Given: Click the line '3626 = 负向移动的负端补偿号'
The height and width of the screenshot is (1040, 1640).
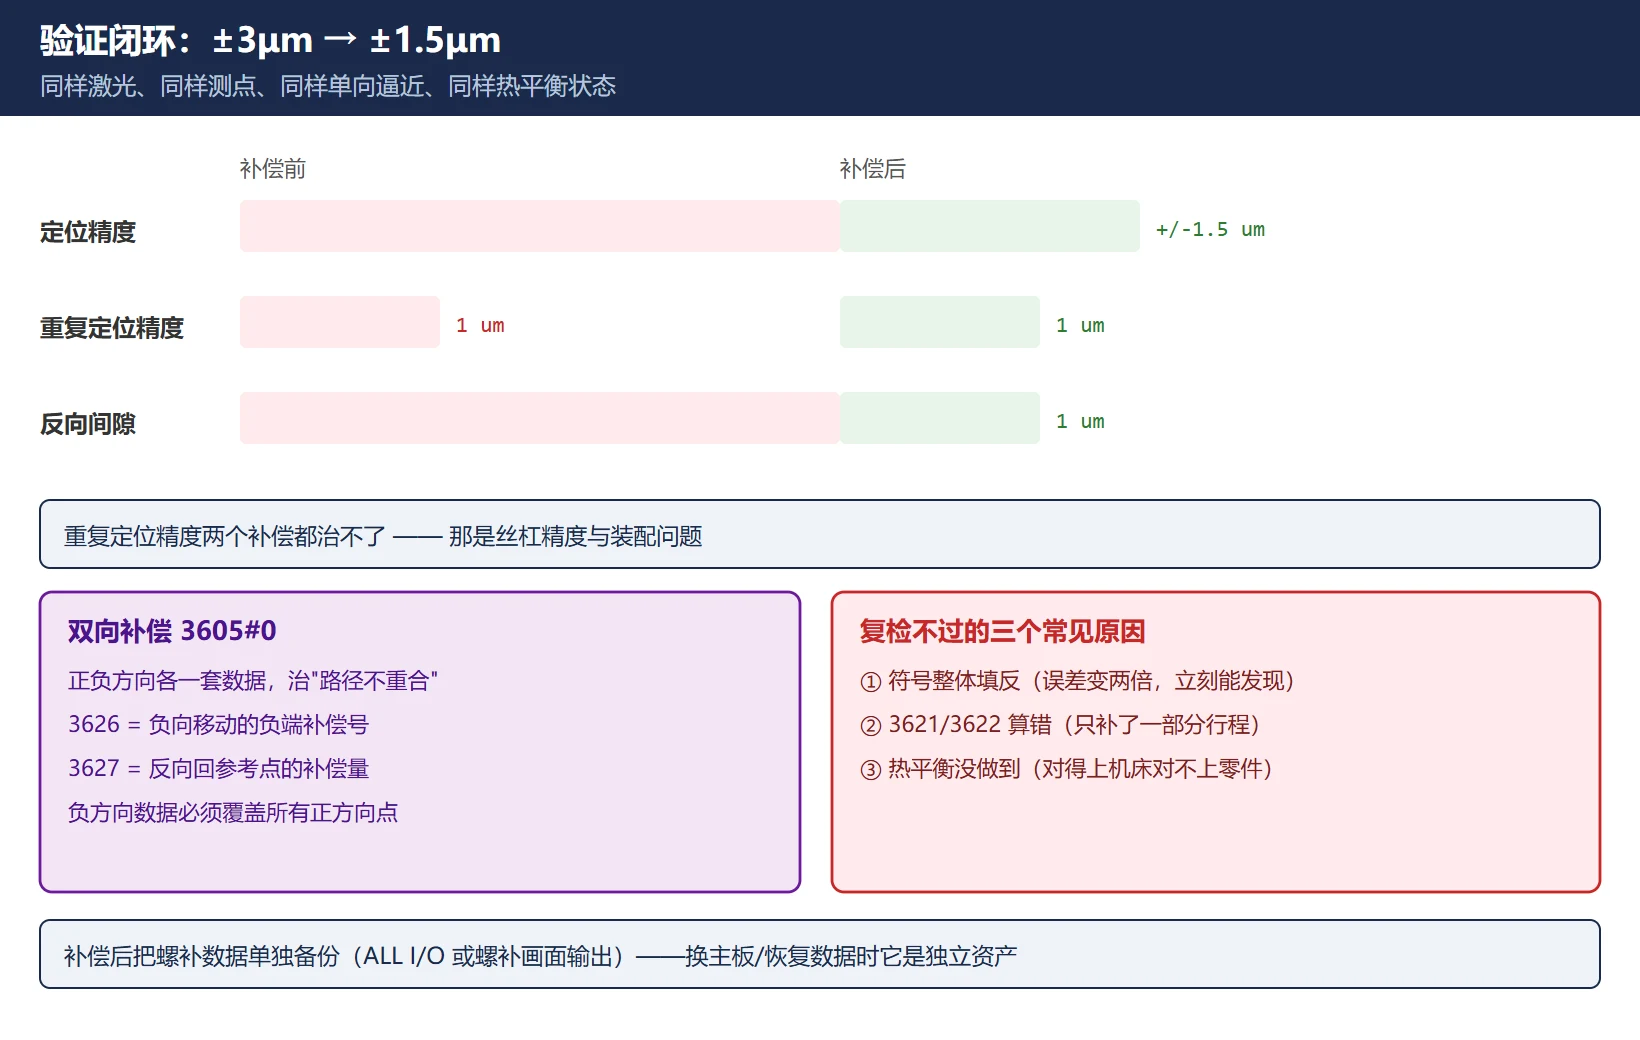Looking at the screenshot, I should [x=218, y=725].
